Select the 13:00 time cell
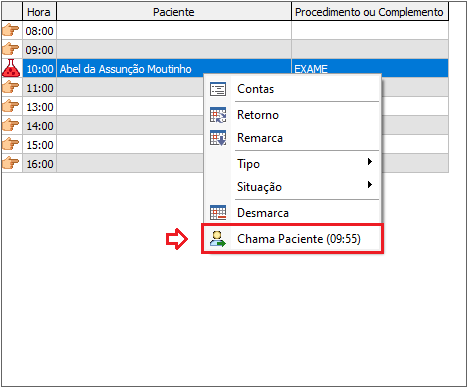 coord(39,107)
